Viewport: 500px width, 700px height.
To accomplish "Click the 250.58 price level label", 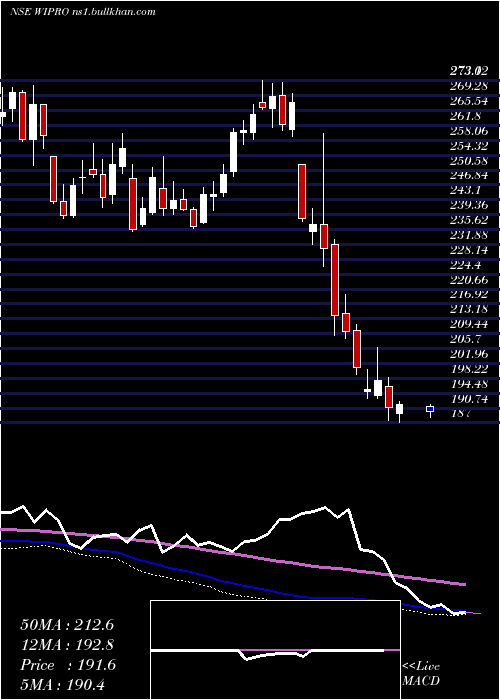I will pyautogui.click(x=469, y=160).
